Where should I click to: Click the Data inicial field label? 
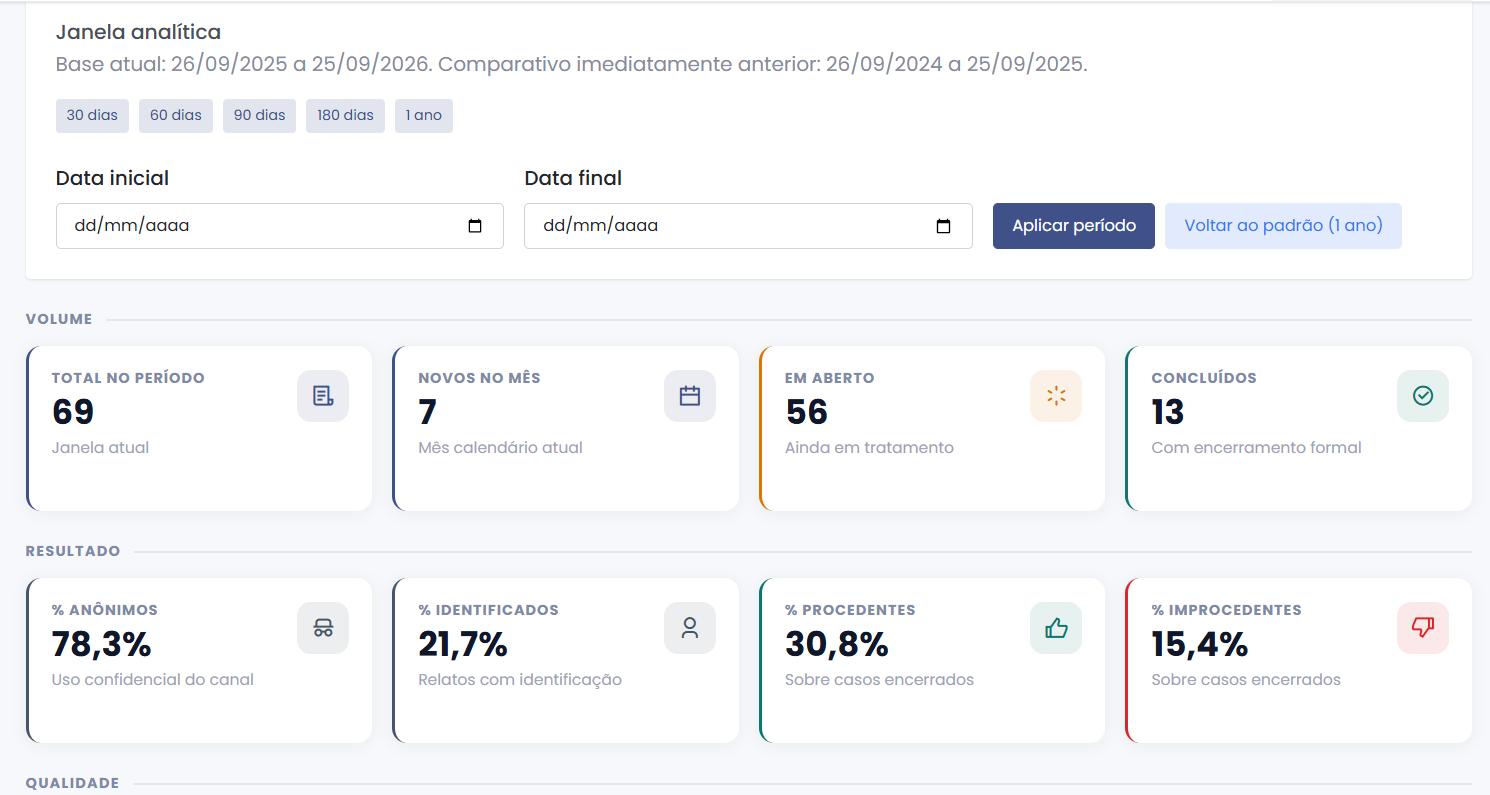point(112,178)
